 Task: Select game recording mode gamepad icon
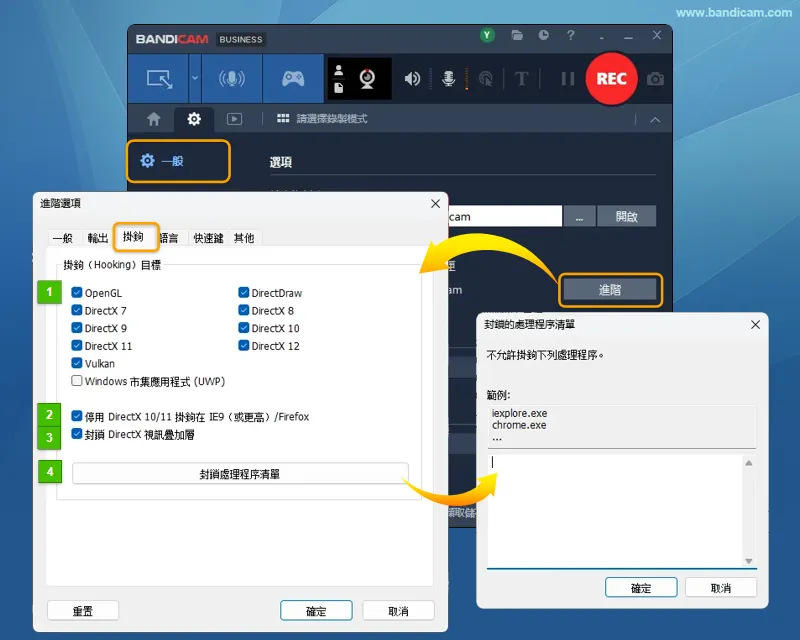pos(293,79)
